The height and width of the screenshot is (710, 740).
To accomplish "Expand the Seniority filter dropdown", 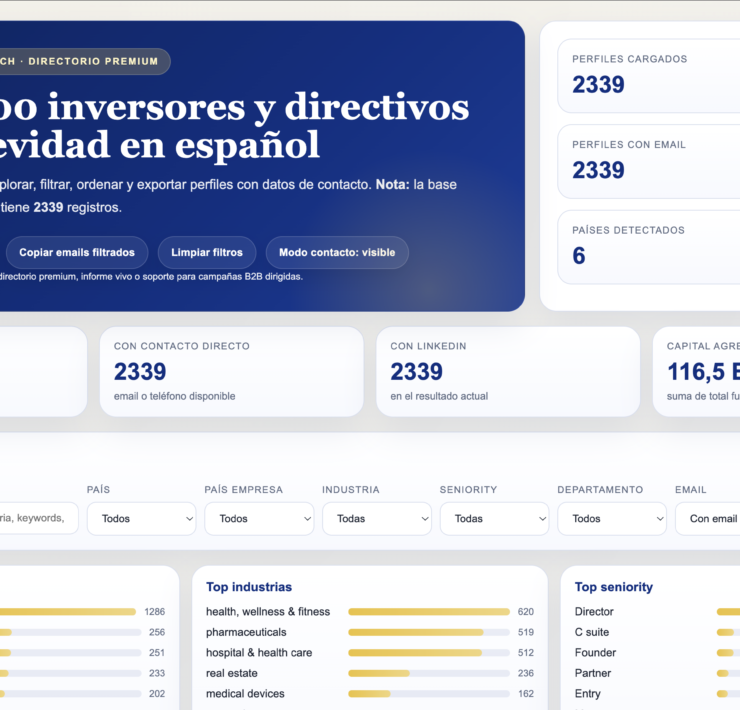I will (494, 518).
